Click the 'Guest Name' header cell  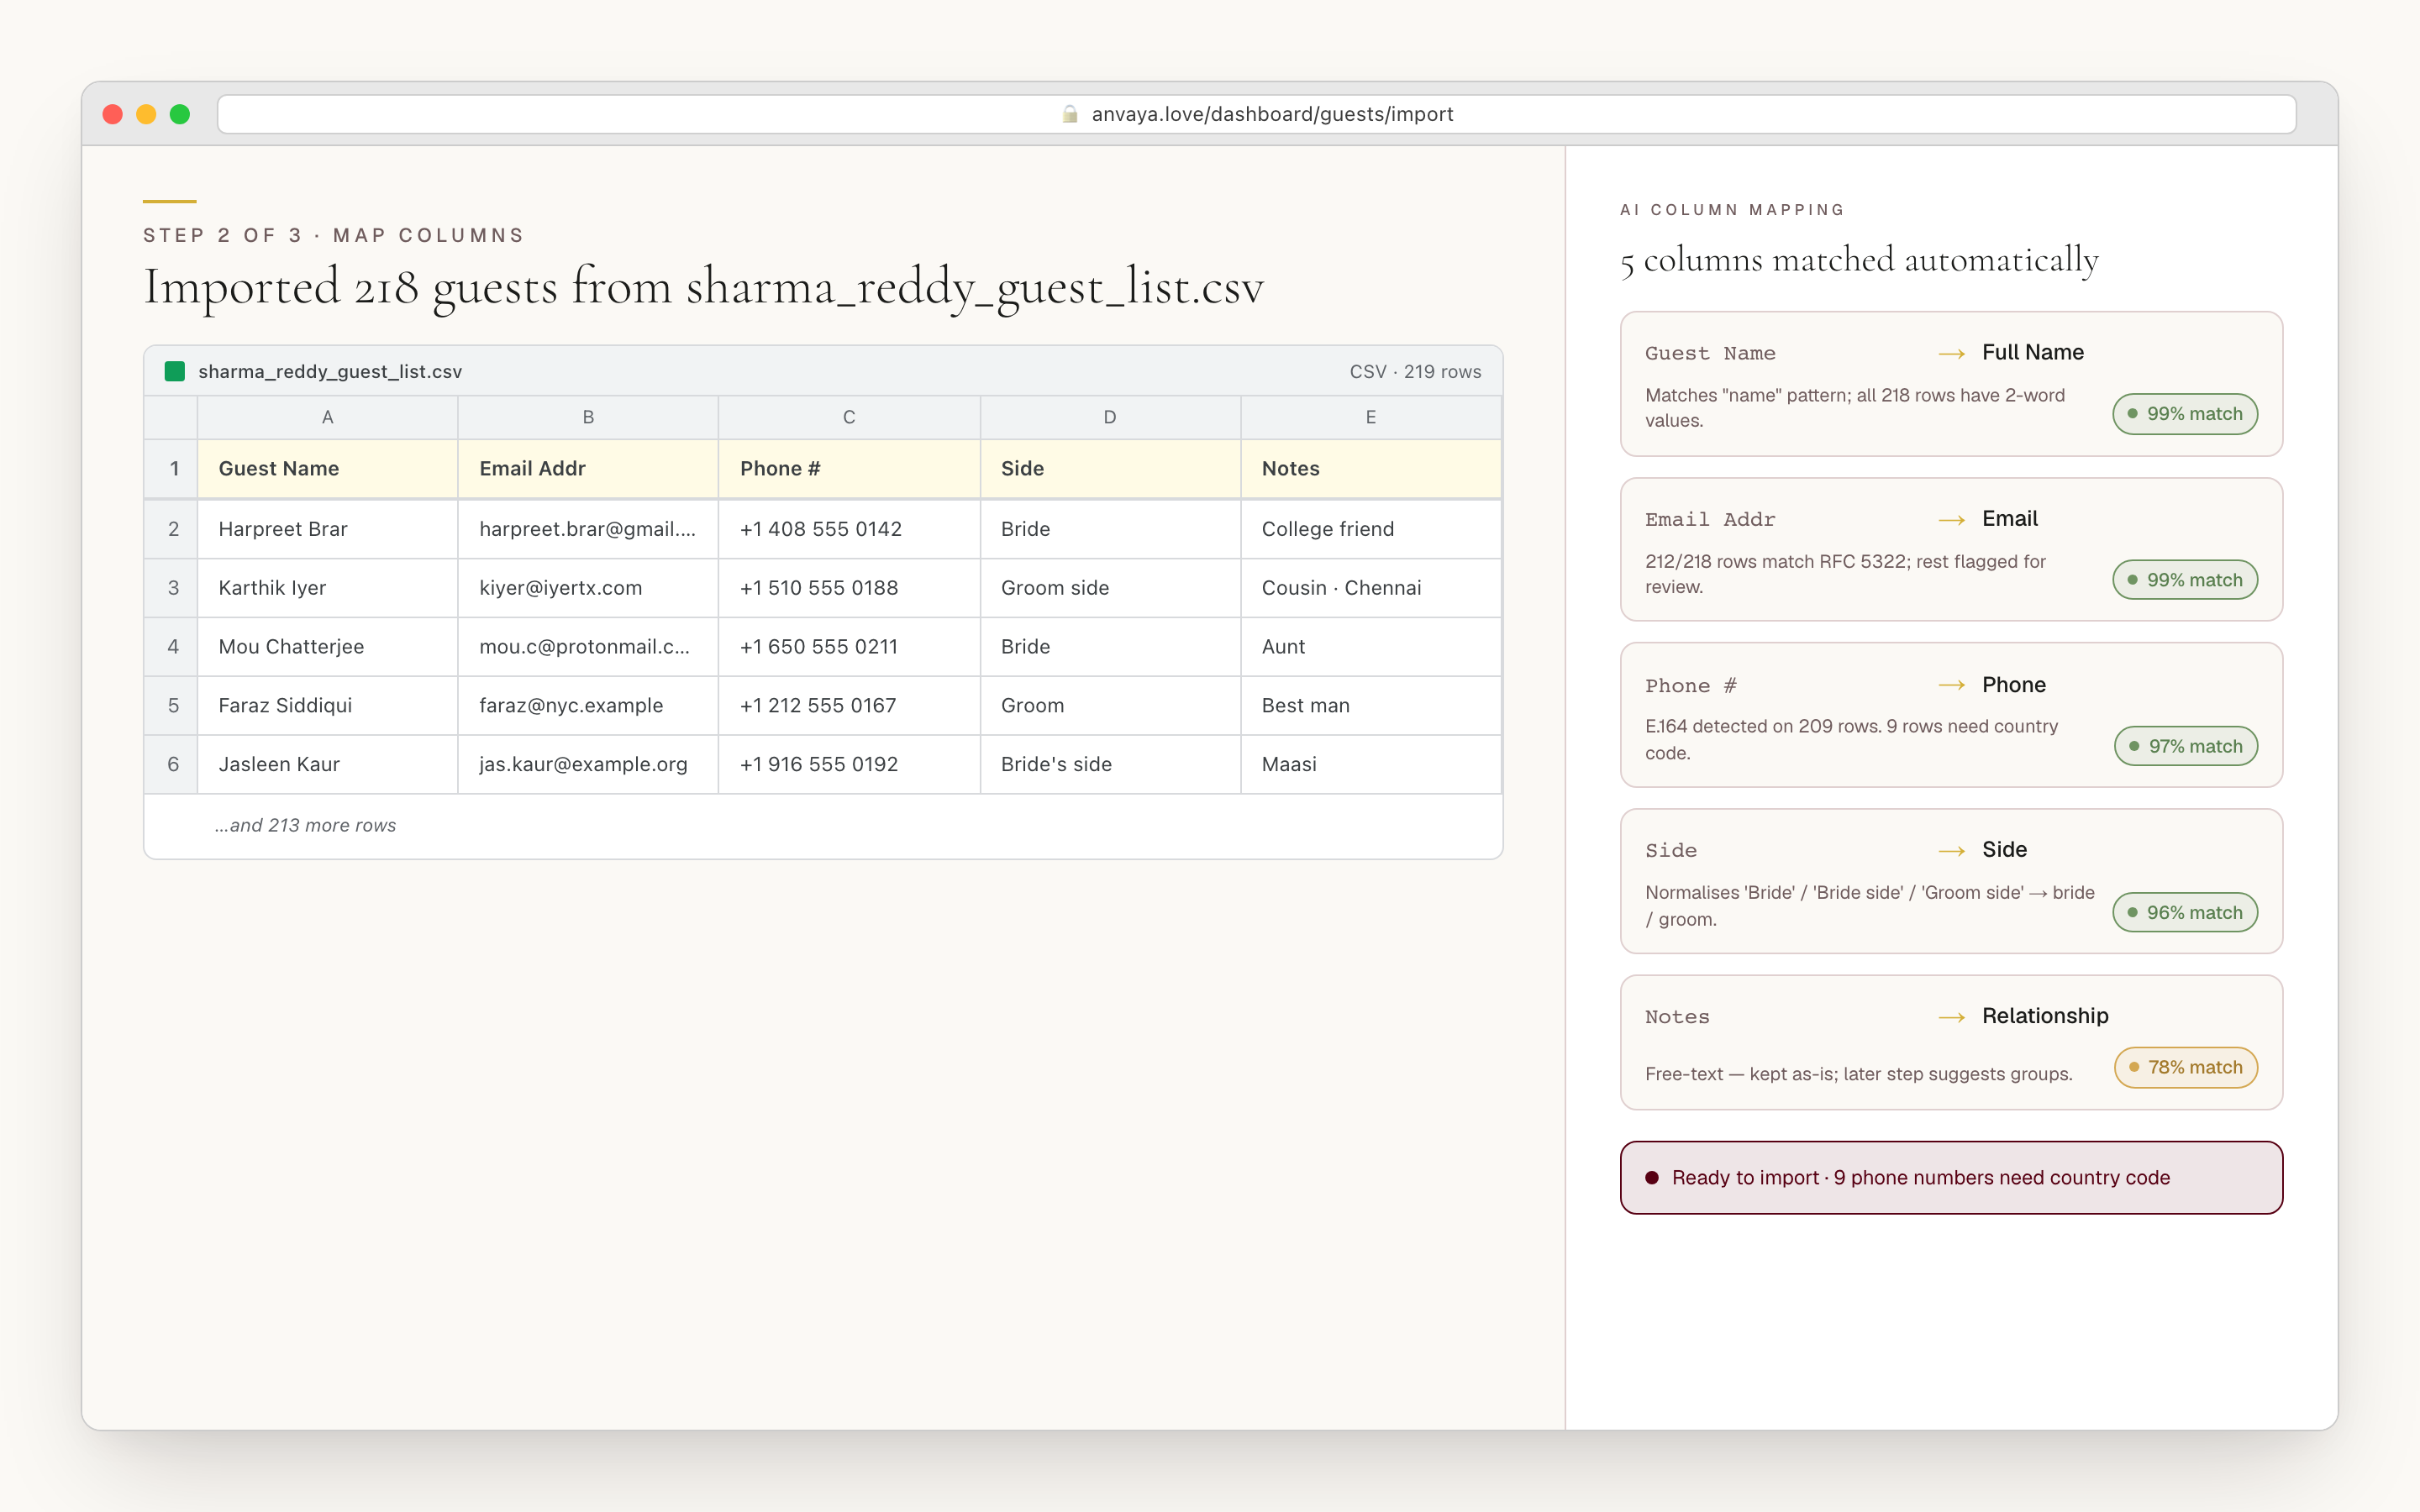[327, 469]
